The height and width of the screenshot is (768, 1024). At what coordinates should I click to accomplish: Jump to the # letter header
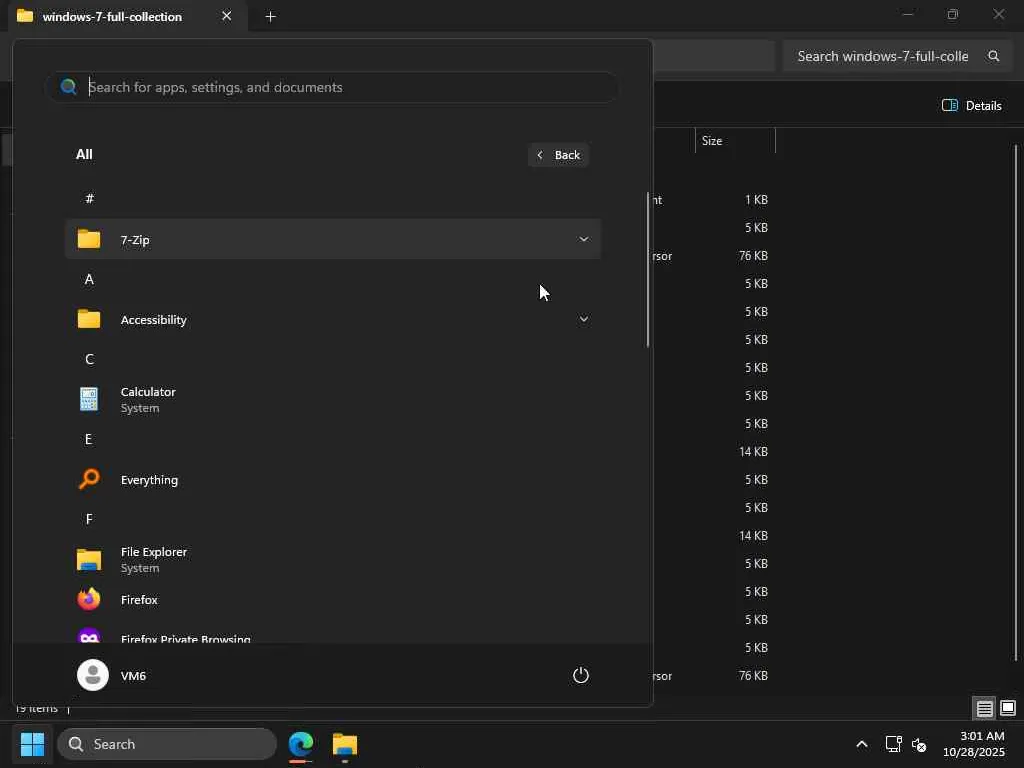pos(89,199)
